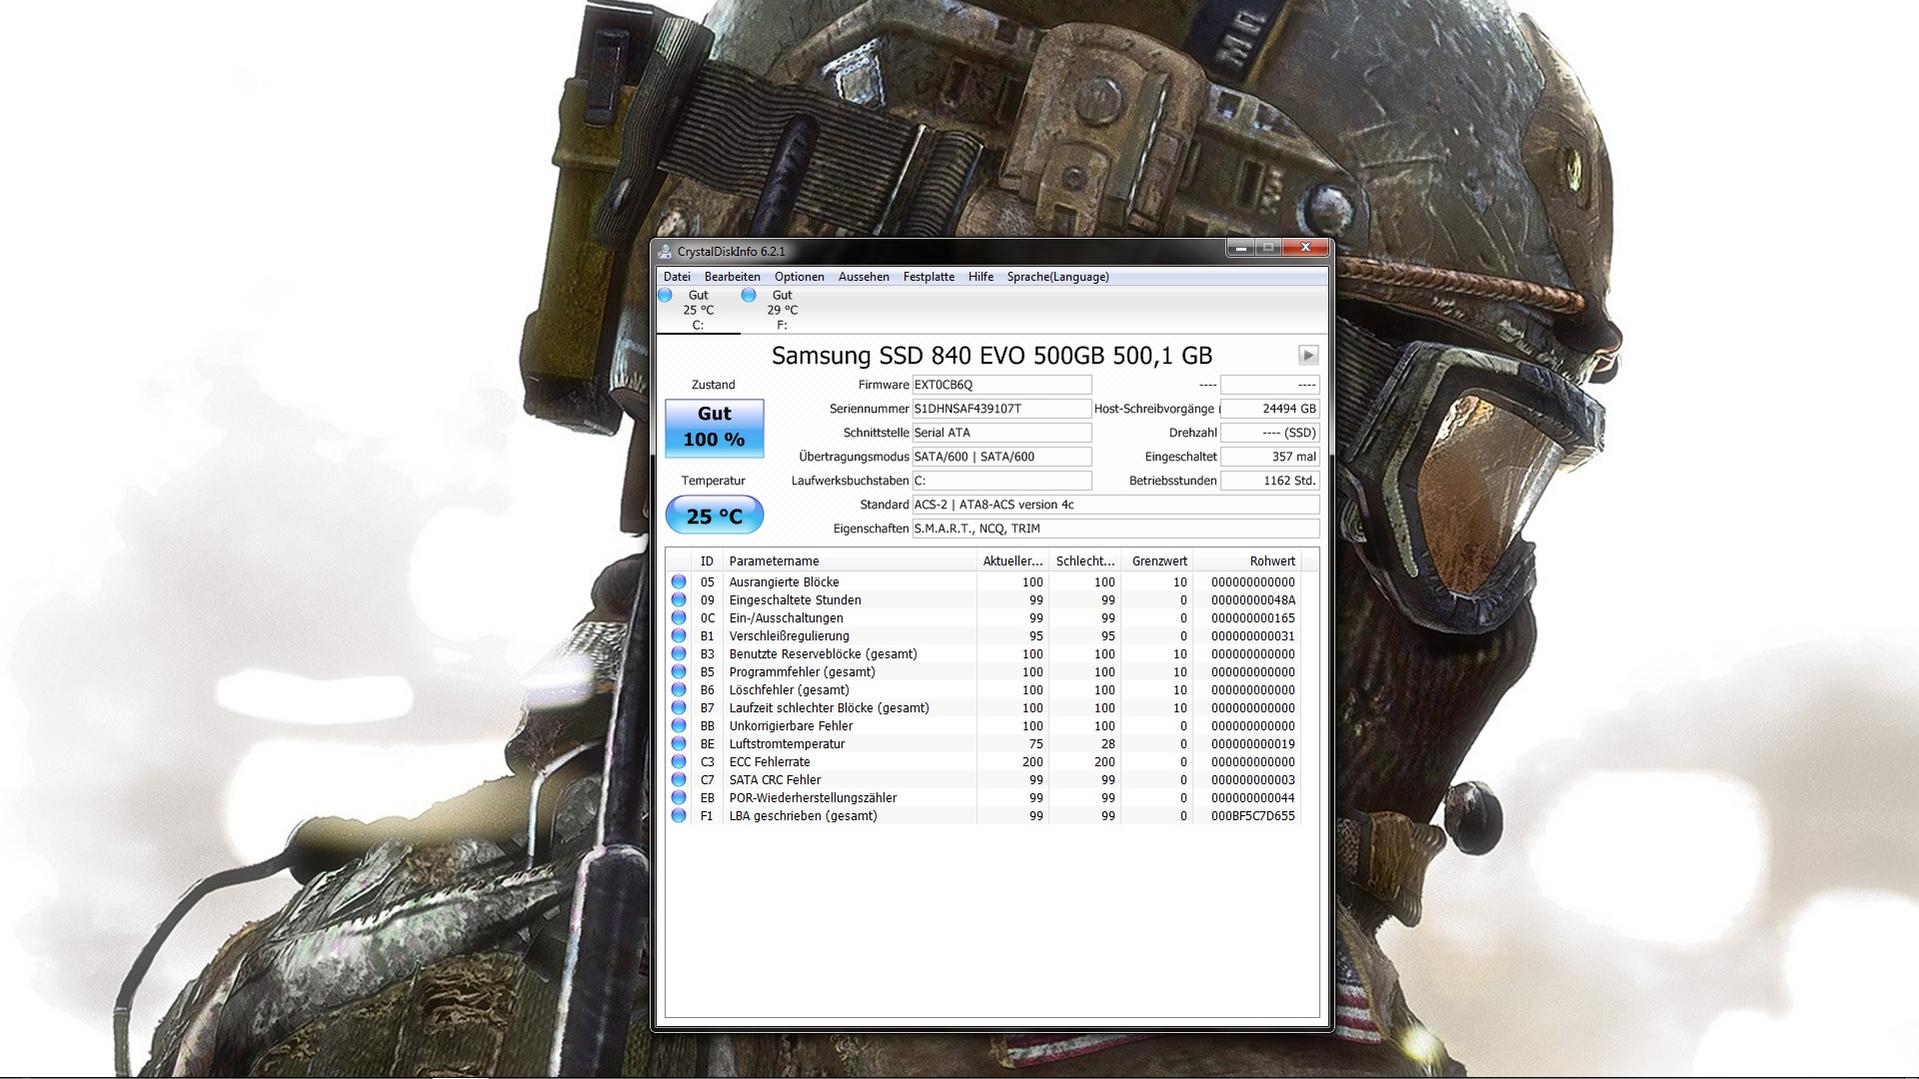
Task: Click the 25 °C temperature button
Action: tap(714, 516)
